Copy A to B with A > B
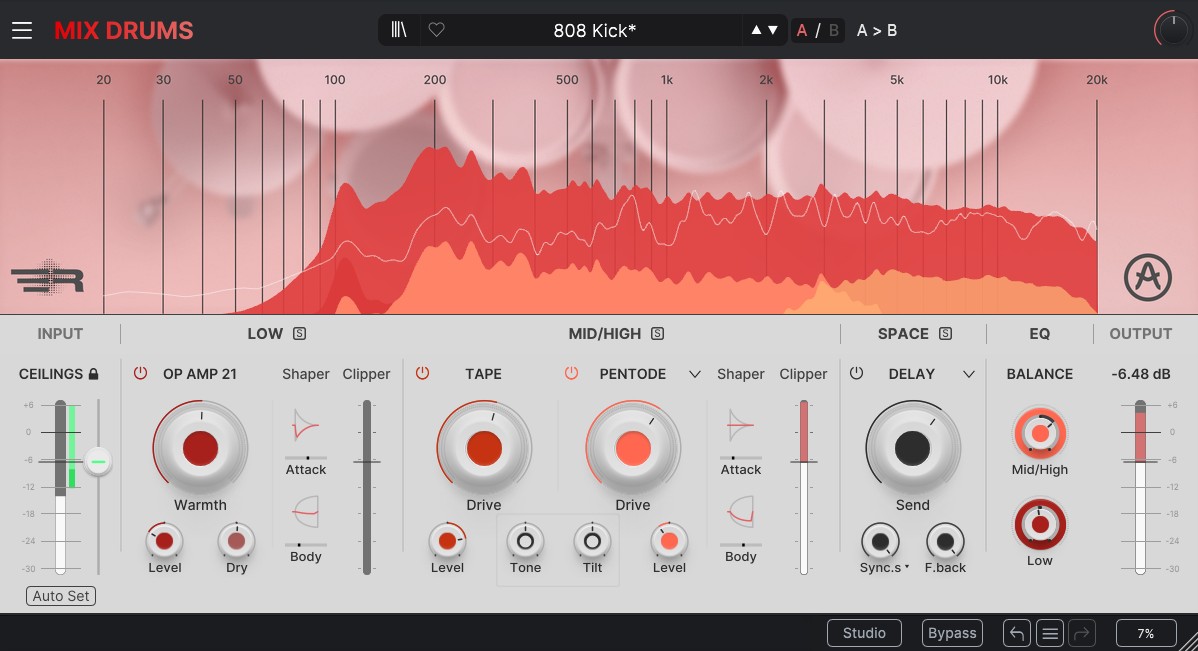This screenshot has height=651, width=1198. tap(876, 31)
